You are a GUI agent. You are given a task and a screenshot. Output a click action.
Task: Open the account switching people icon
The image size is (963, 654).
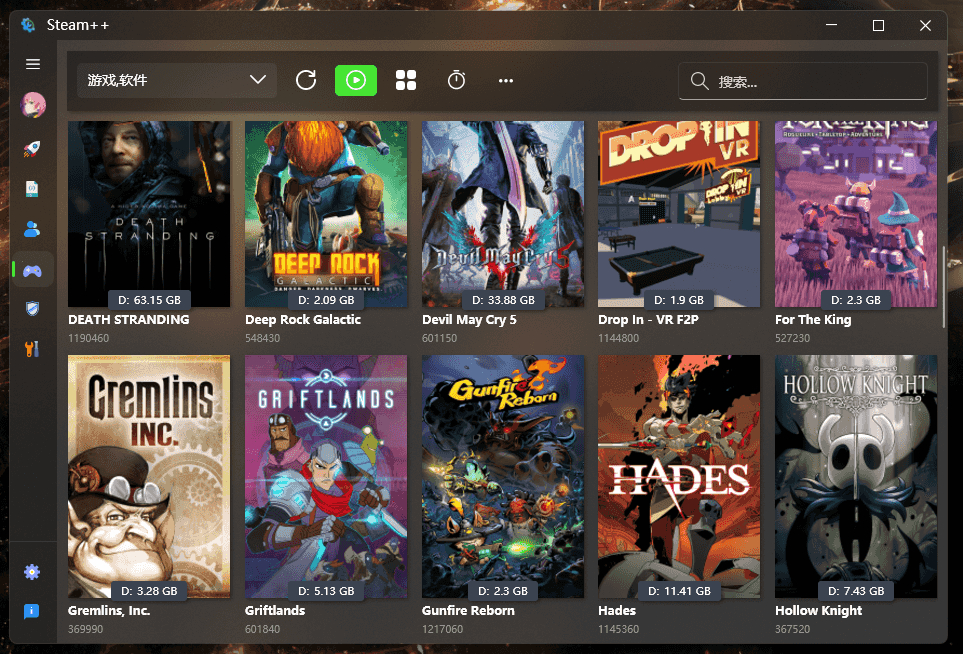(x=32, y=229)
